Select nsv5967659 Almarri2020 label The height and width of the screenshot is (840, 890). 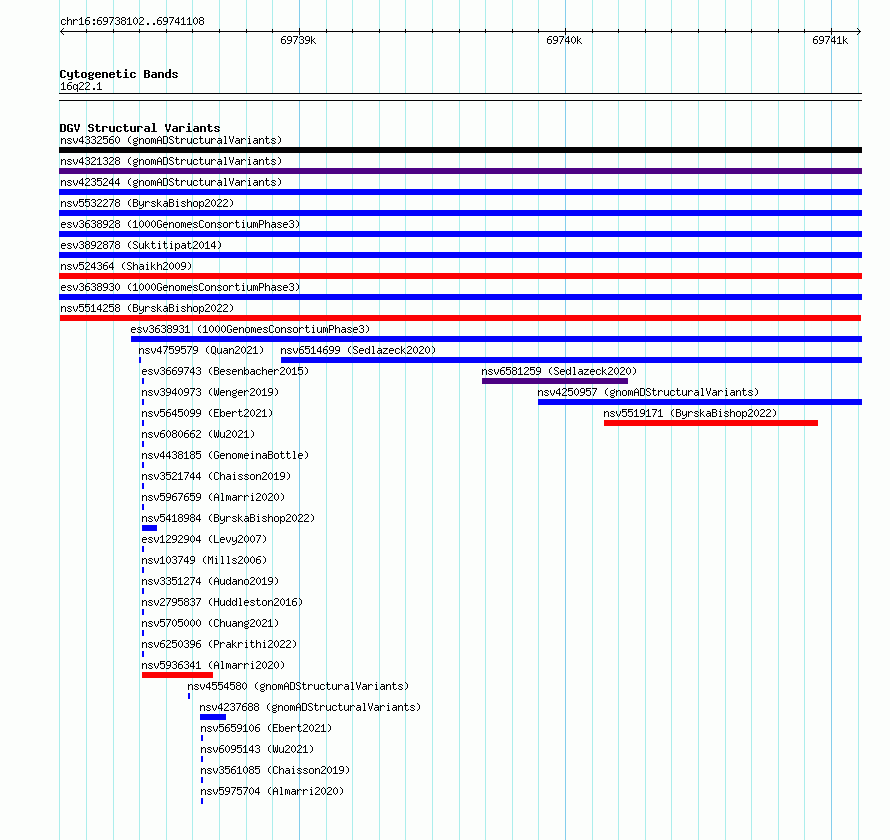(x=213, y=497)
